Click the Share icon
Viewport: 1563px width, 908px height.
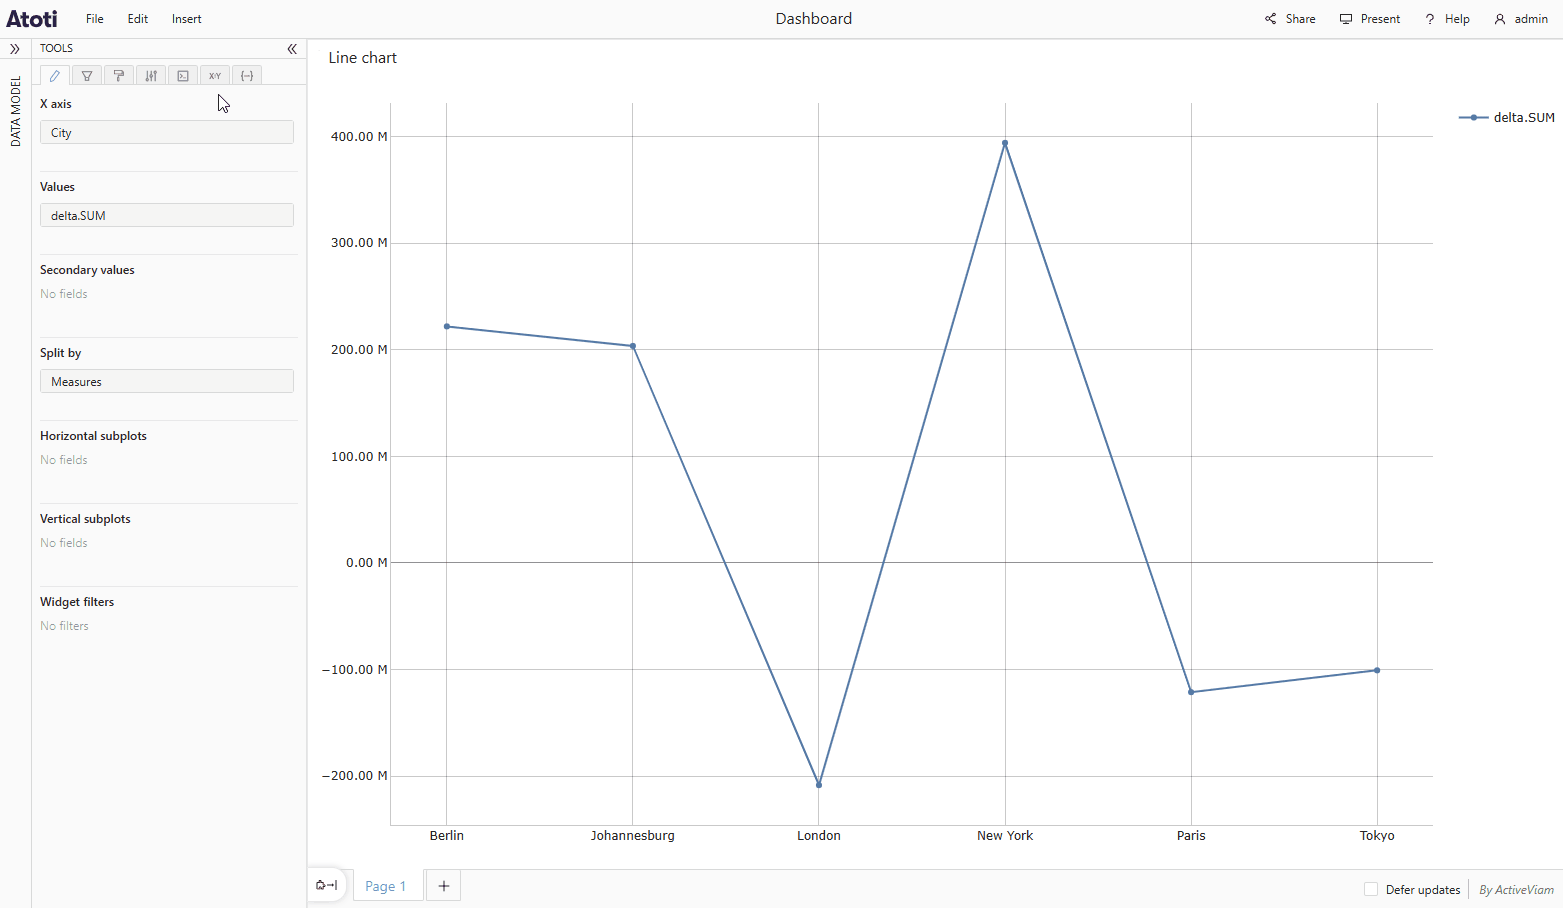1289,18
